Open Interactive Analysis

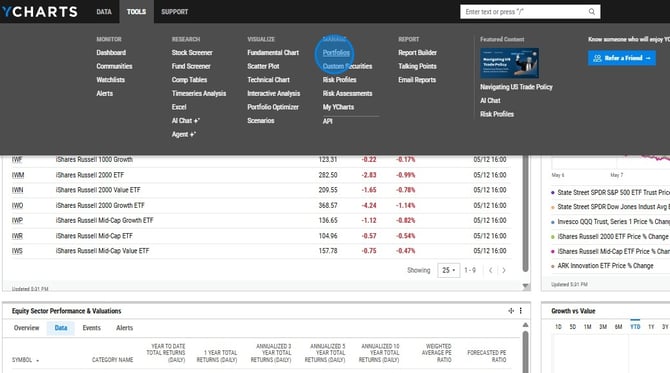273,94
